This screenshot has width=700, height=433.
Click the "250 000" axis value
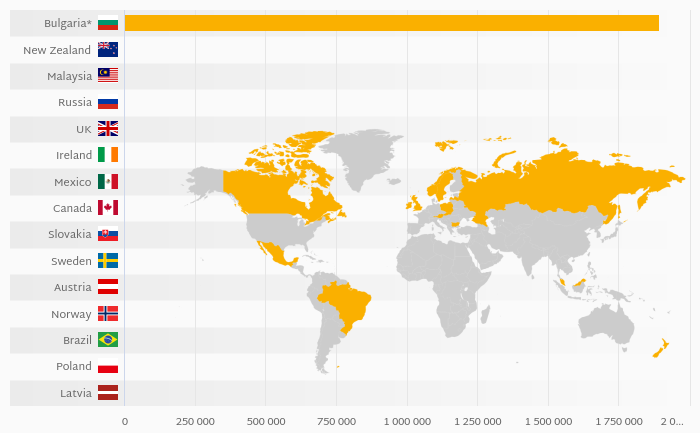[195, 421]
